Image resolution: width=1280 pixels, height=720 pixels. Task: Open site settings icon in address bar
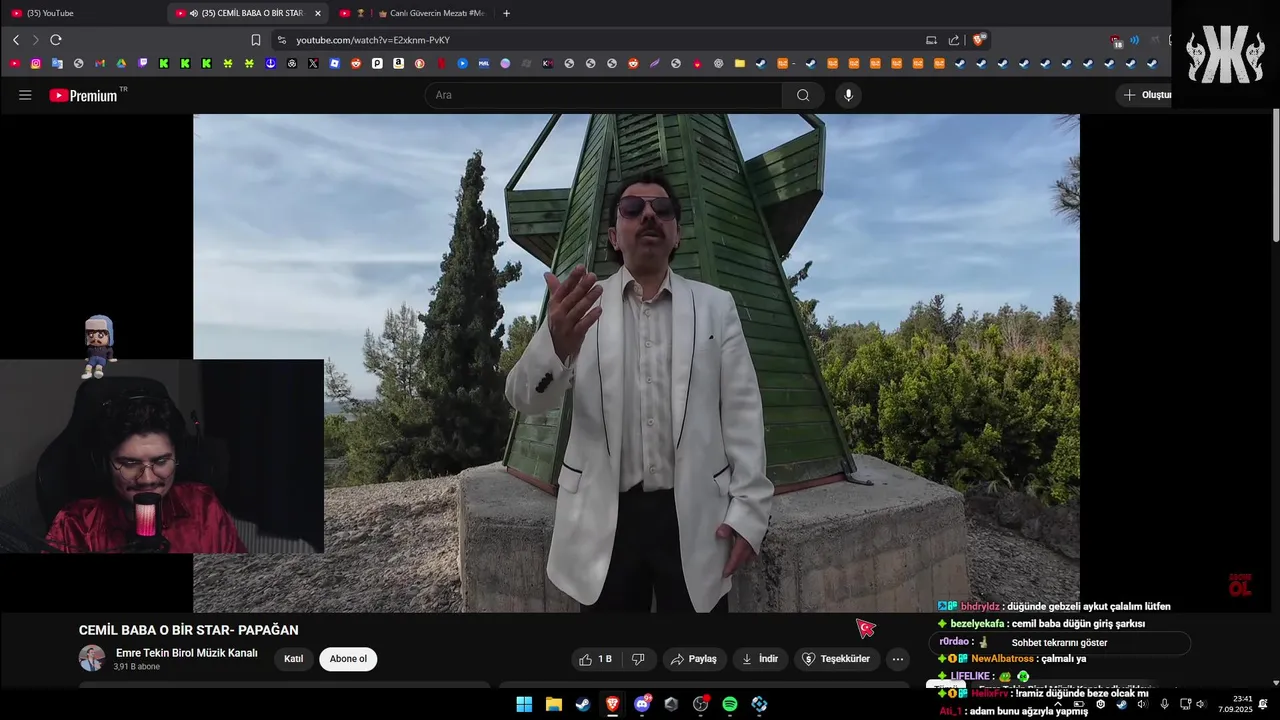(282, 40)
